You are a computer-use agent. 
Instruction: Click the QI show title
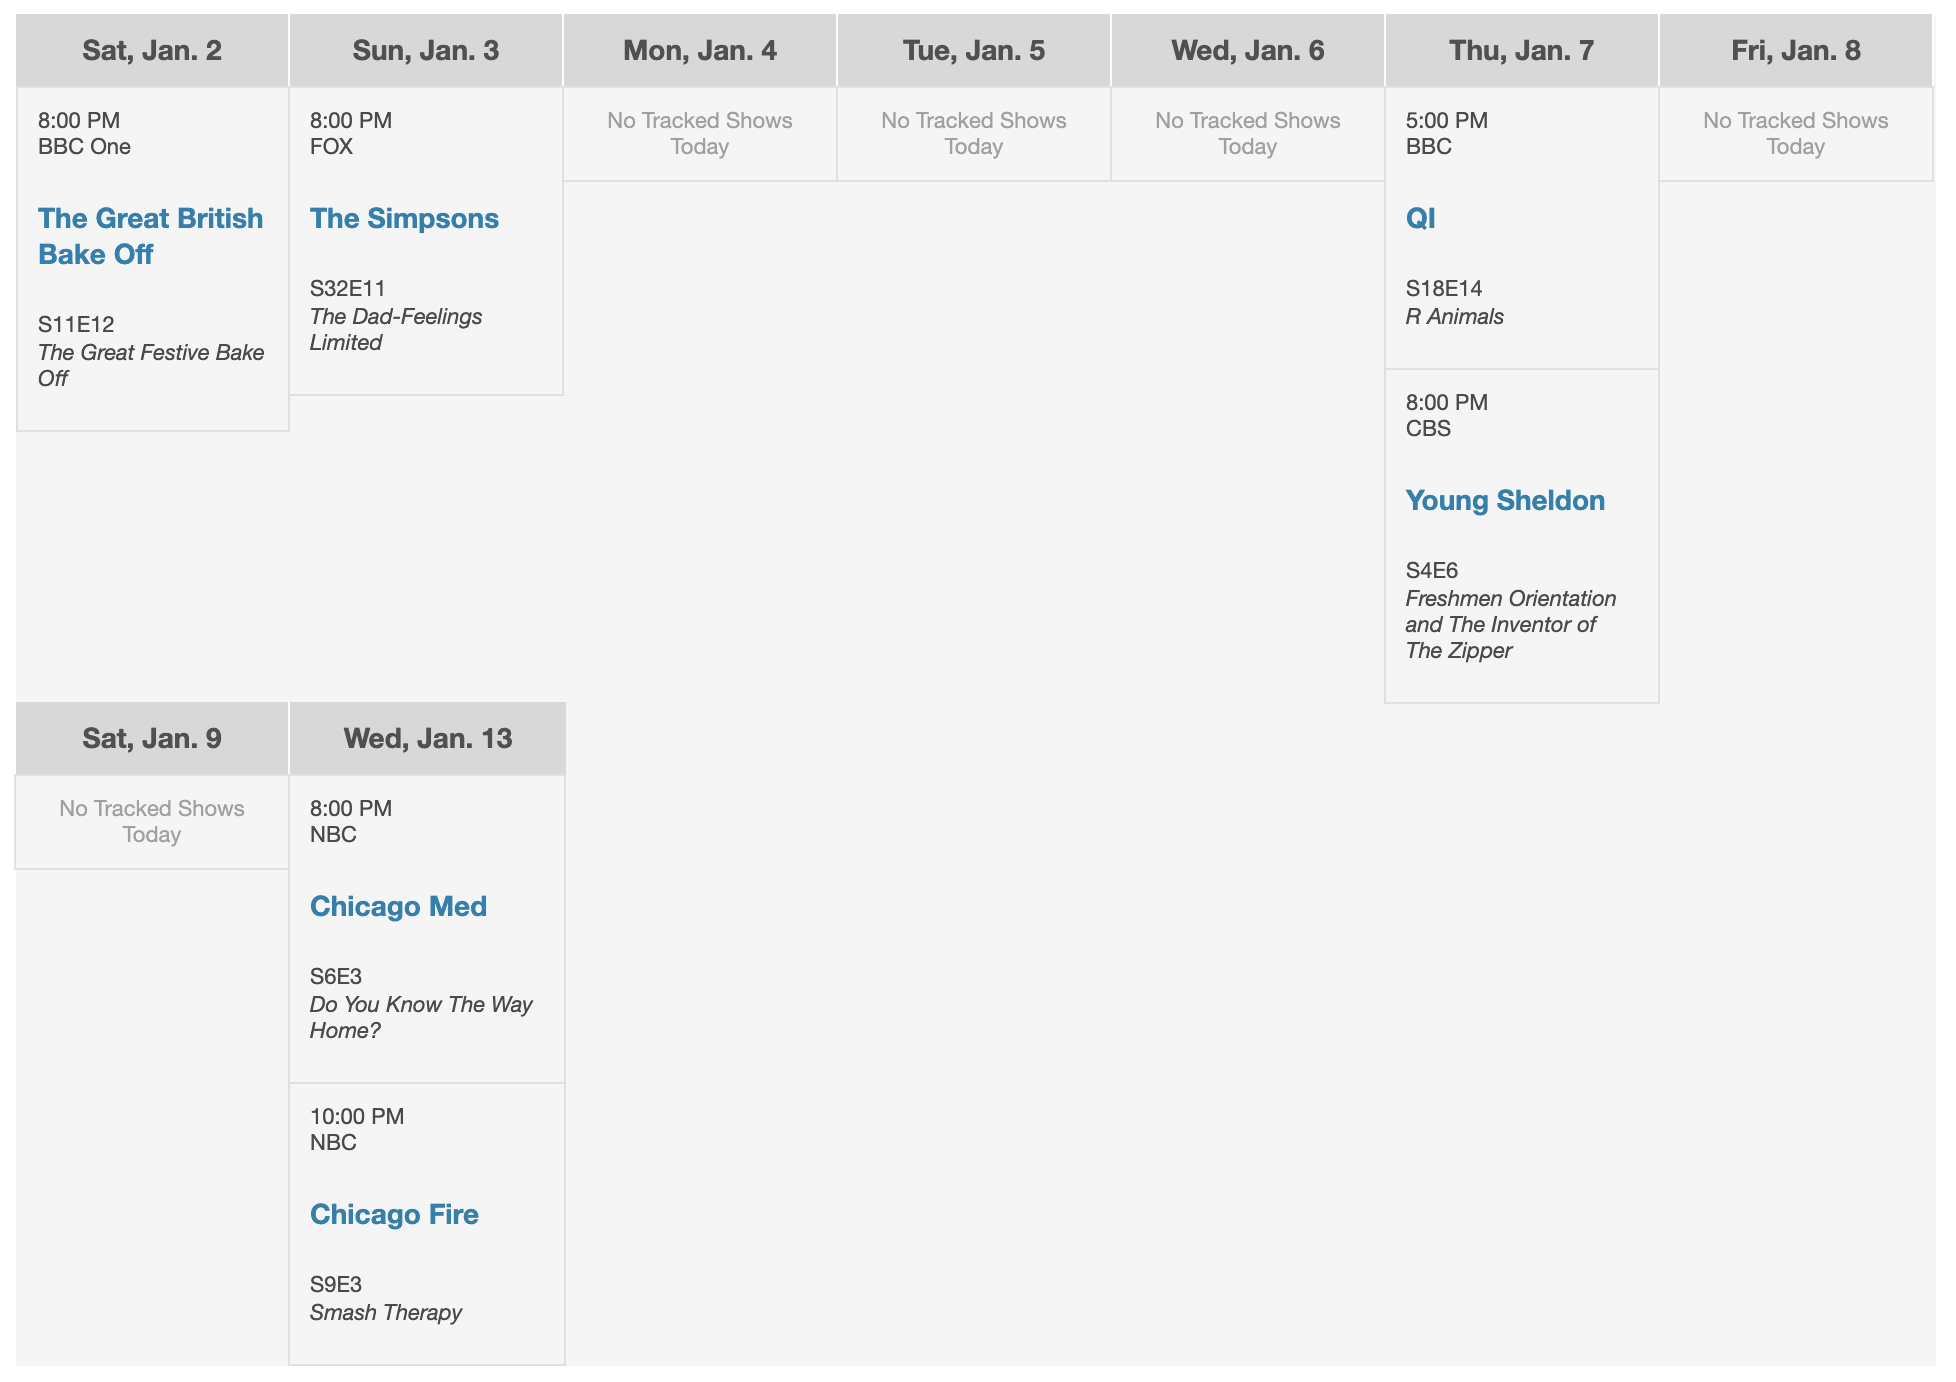(x=1420, y=218)
